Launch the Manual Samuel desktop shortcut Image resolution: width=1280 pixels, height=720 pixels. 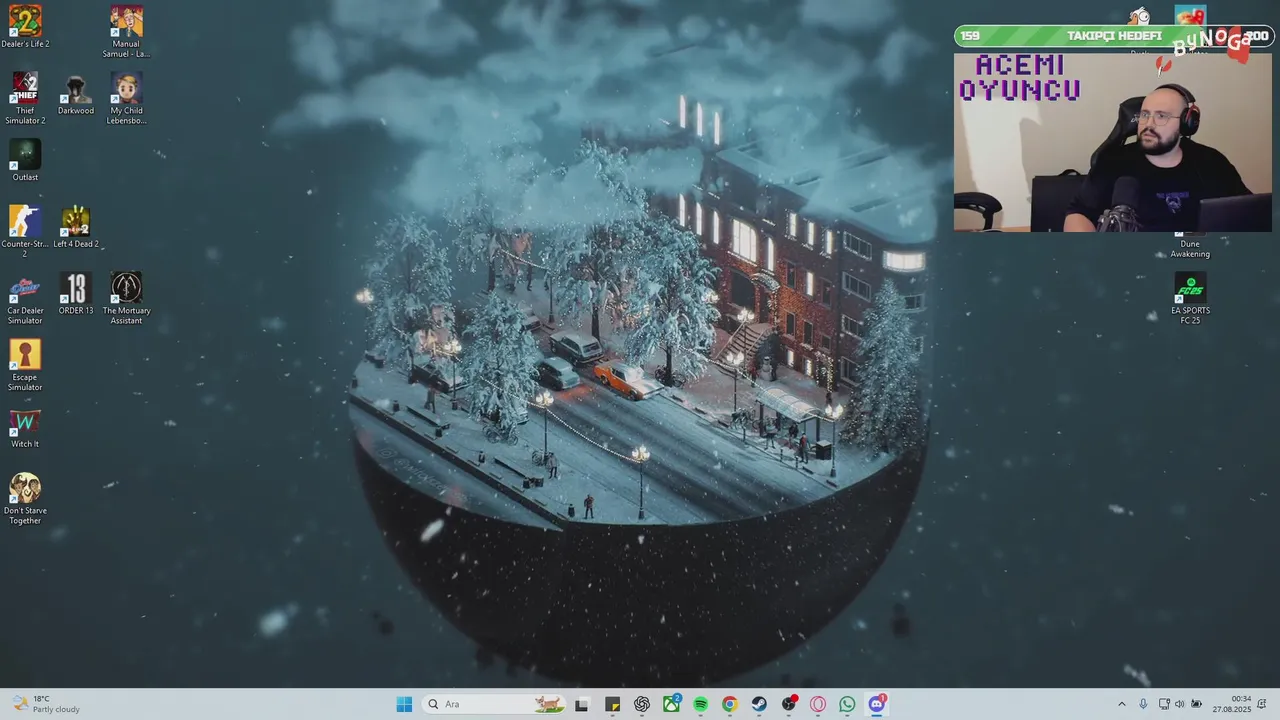[x=126, y=32]
